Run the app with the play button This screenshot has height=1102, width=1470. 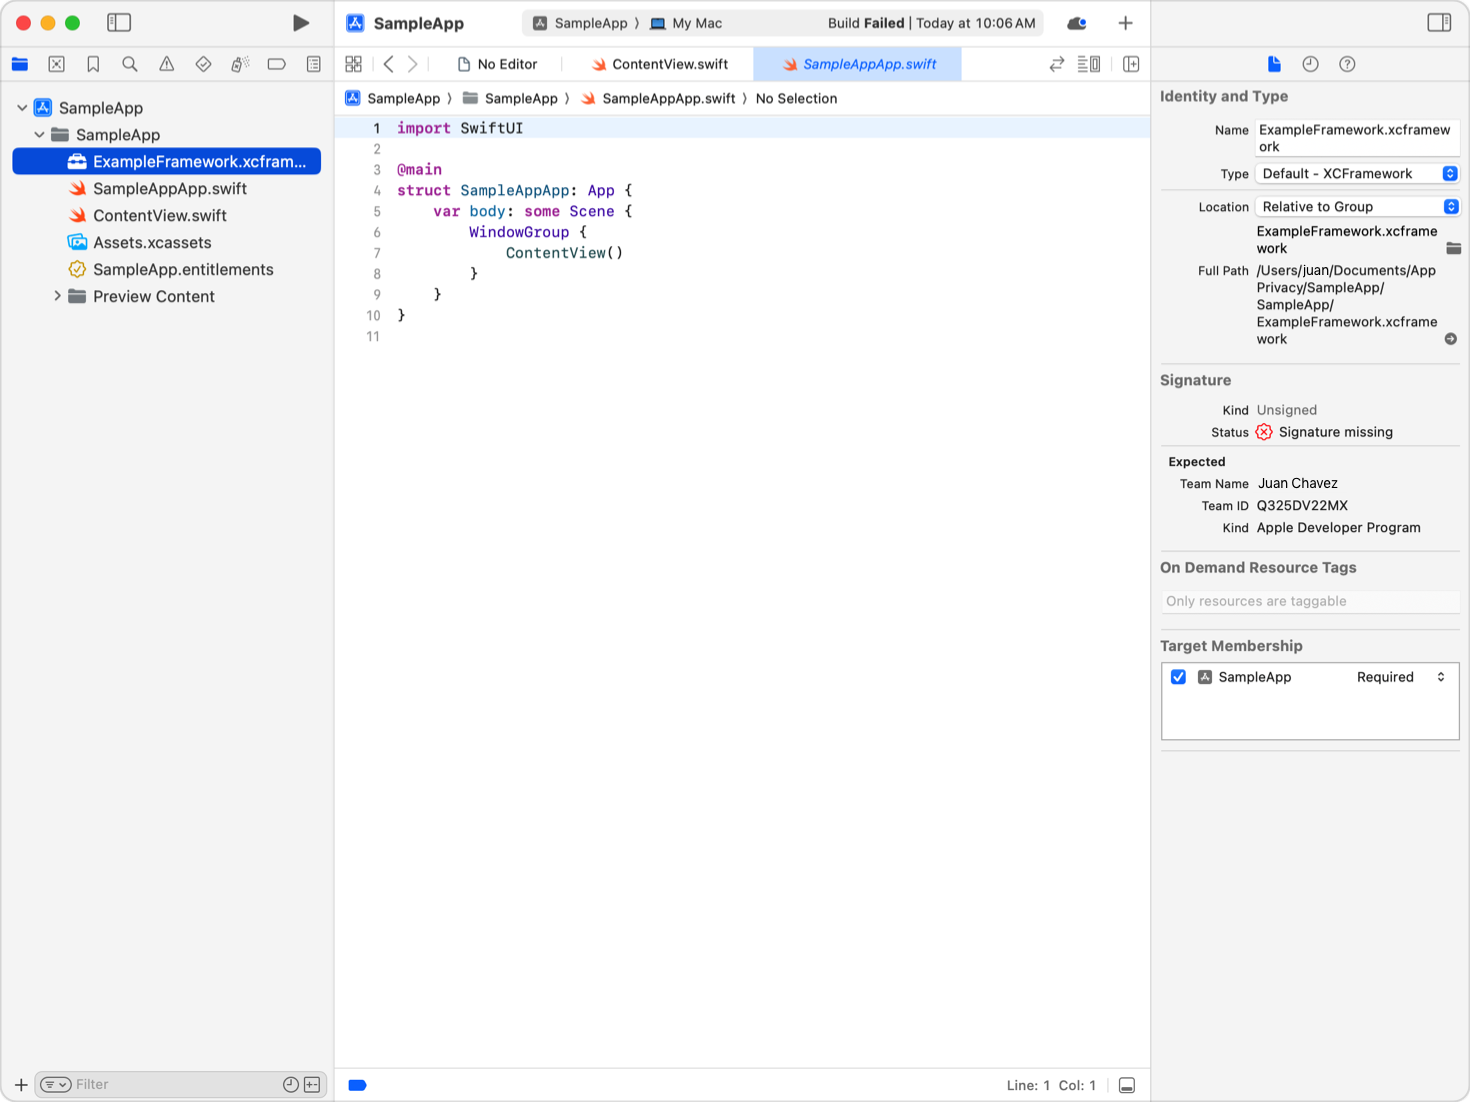click(301, 22)
